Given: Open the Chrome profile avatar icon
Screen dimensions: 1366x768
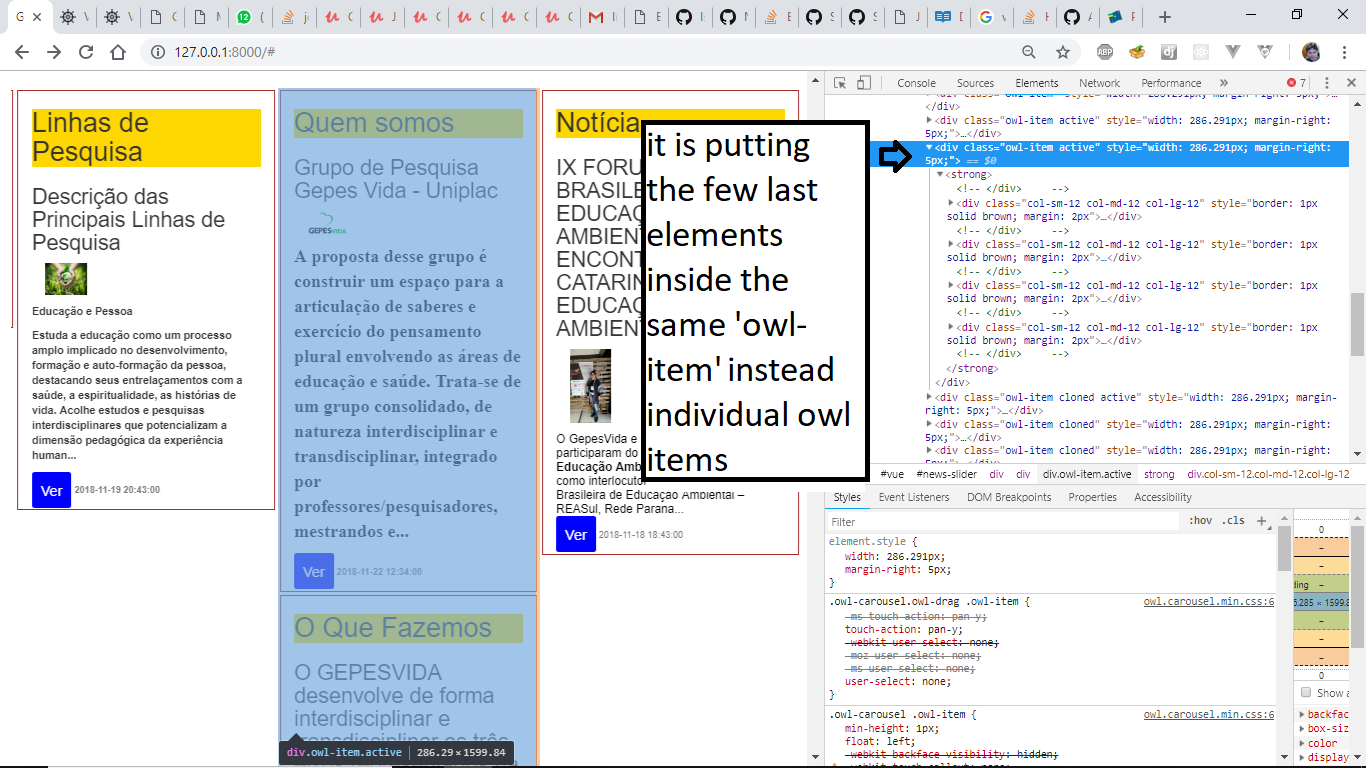Looking at the screenshot, I should (x=1311, y=52).
